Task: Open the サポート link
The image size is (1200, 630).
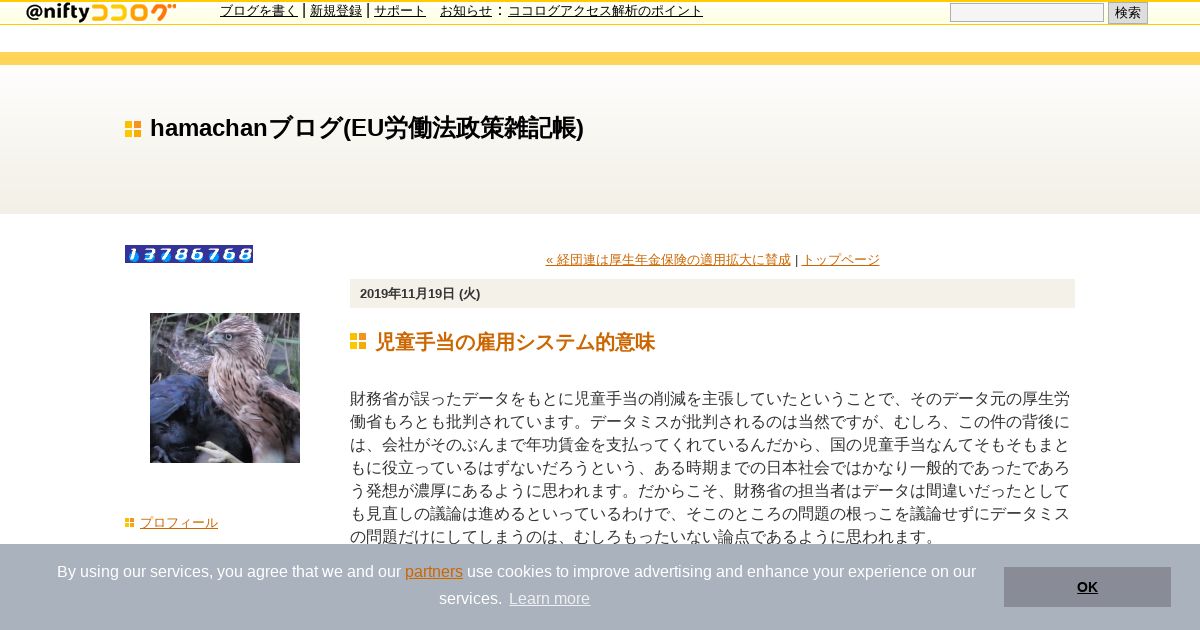Action: [x=400, y=11]
